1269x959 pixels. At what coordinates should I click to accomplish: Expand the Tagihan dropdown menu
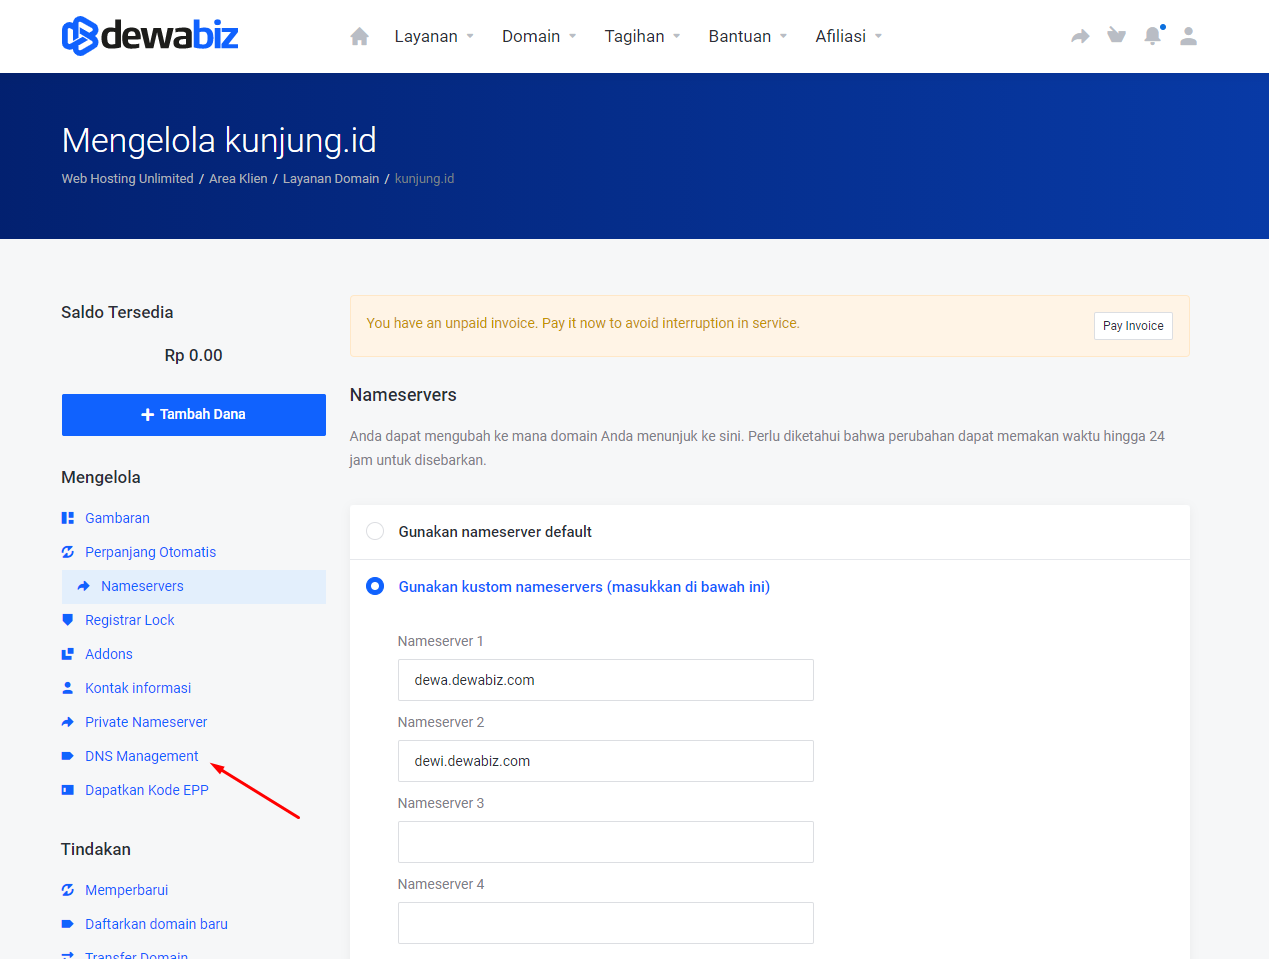pyautogui.click(x=642, y=37)
